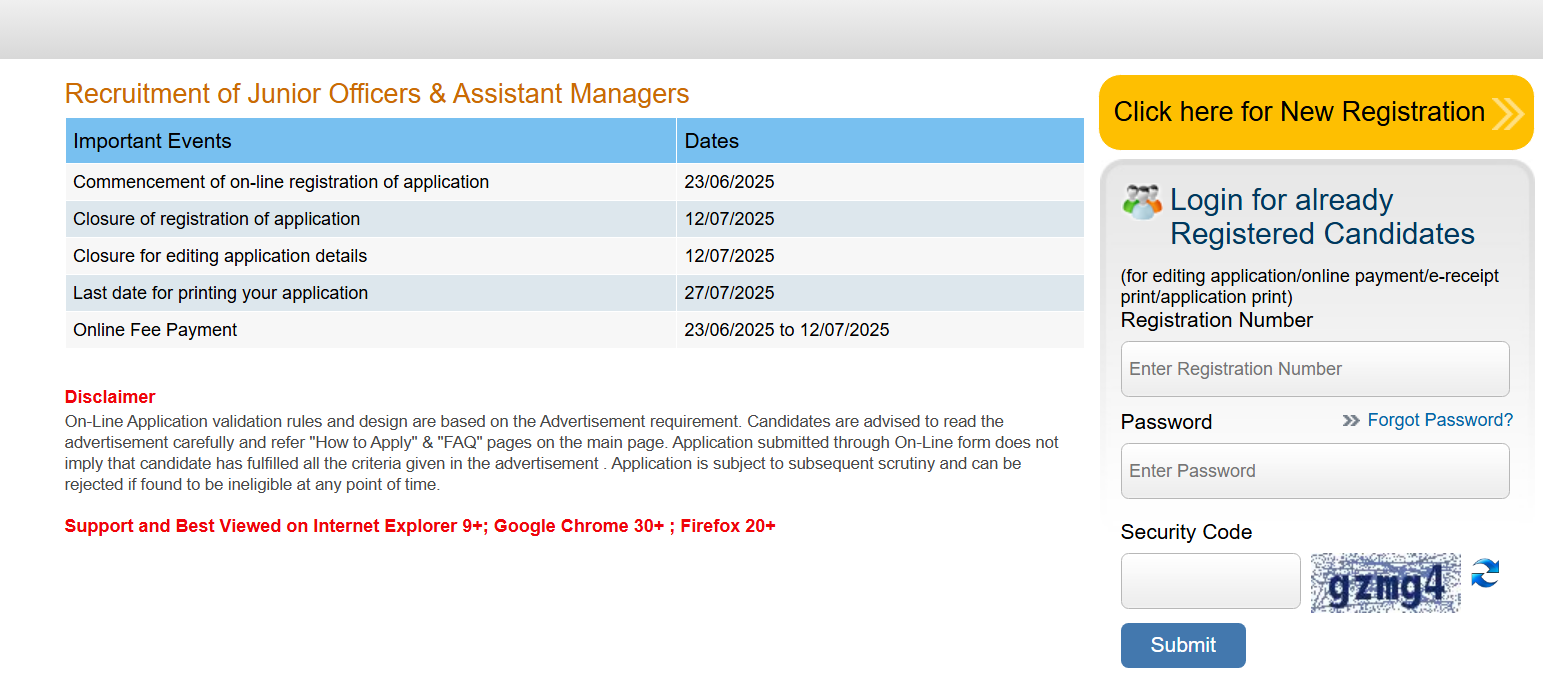The image size is (1543, 691).
Task: Click the registered candidates people icon
Action: (1141, 202)
